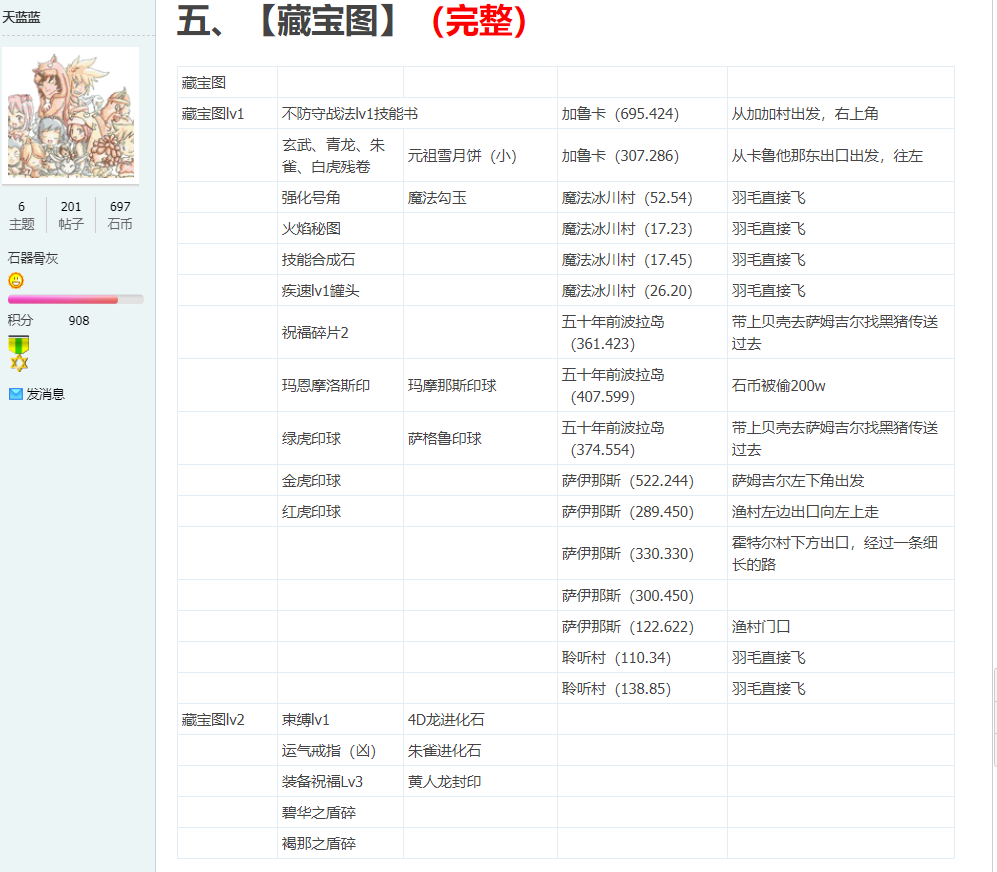Image resolution: width=997 pixels, height=872 pixels.
Task: Open the 697 石币 coin count
Action: pos(120,215)
